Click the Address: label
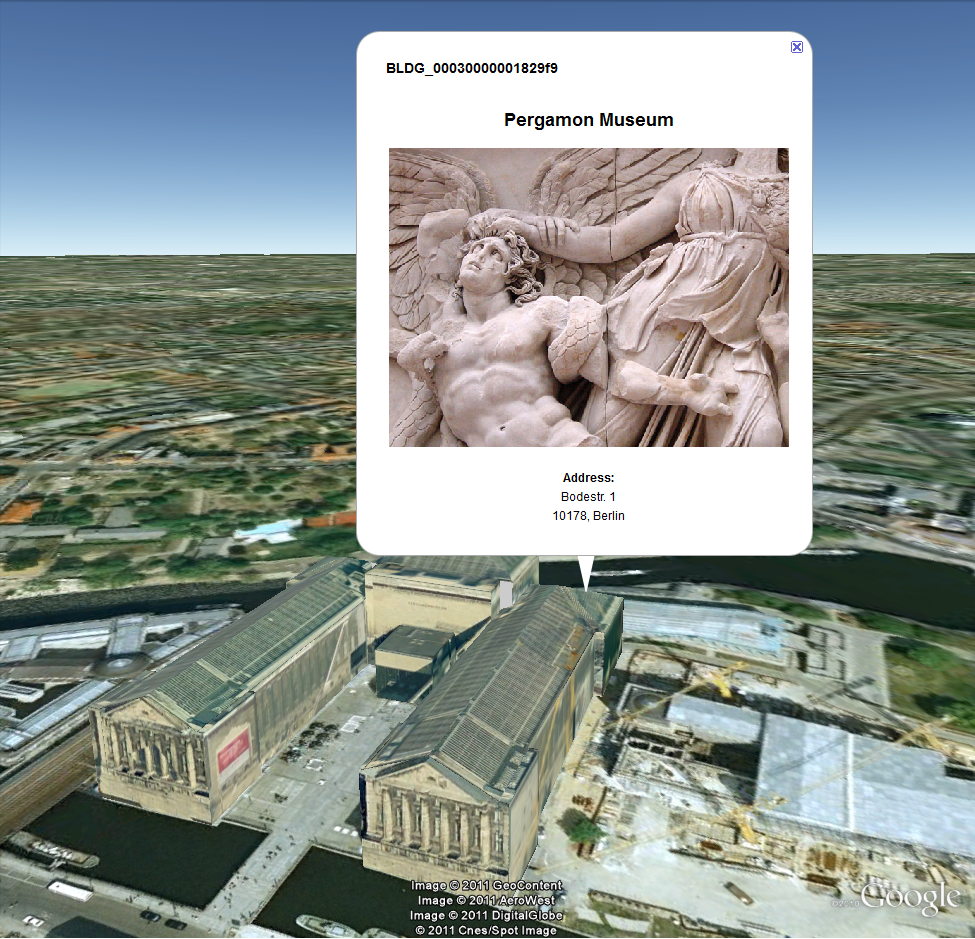Image resolution: width=975 pixels, height=939 pixels. [588, 478]
